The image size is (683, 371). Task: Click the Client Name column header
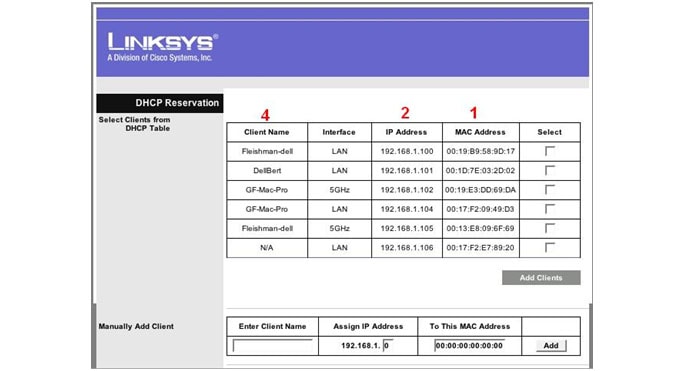[x=267, y=132]
